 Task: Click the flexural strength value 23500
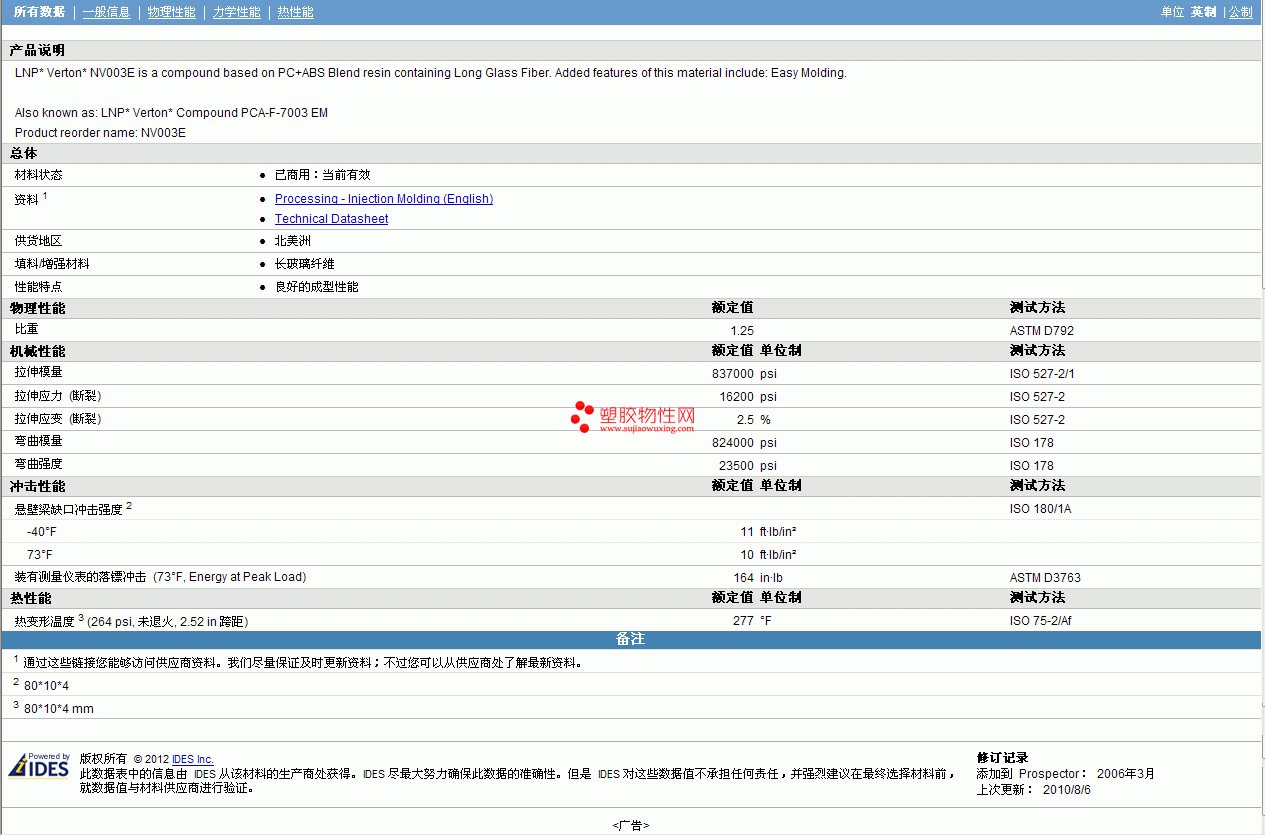(737, 466)
